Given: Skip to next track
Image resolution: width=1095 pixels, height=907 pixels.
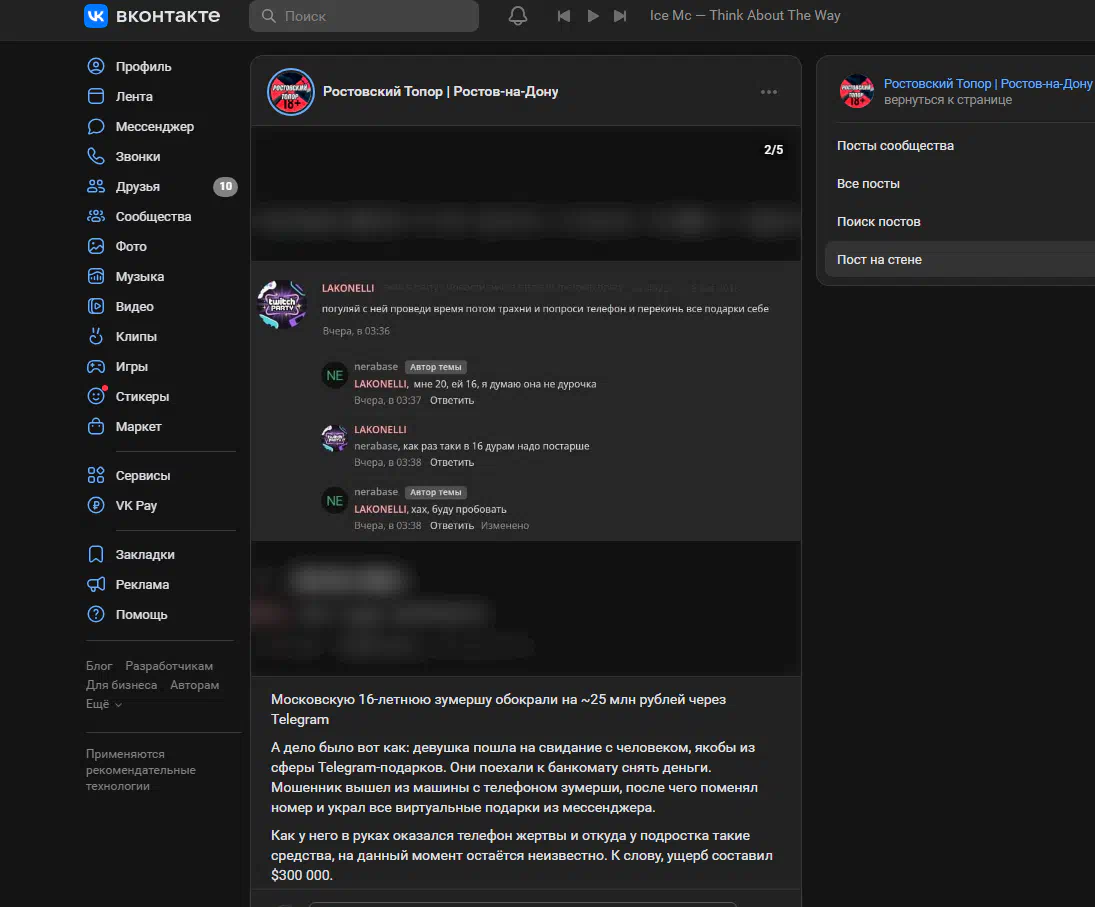Looking at the screenshot, I should tap(620, 15).
